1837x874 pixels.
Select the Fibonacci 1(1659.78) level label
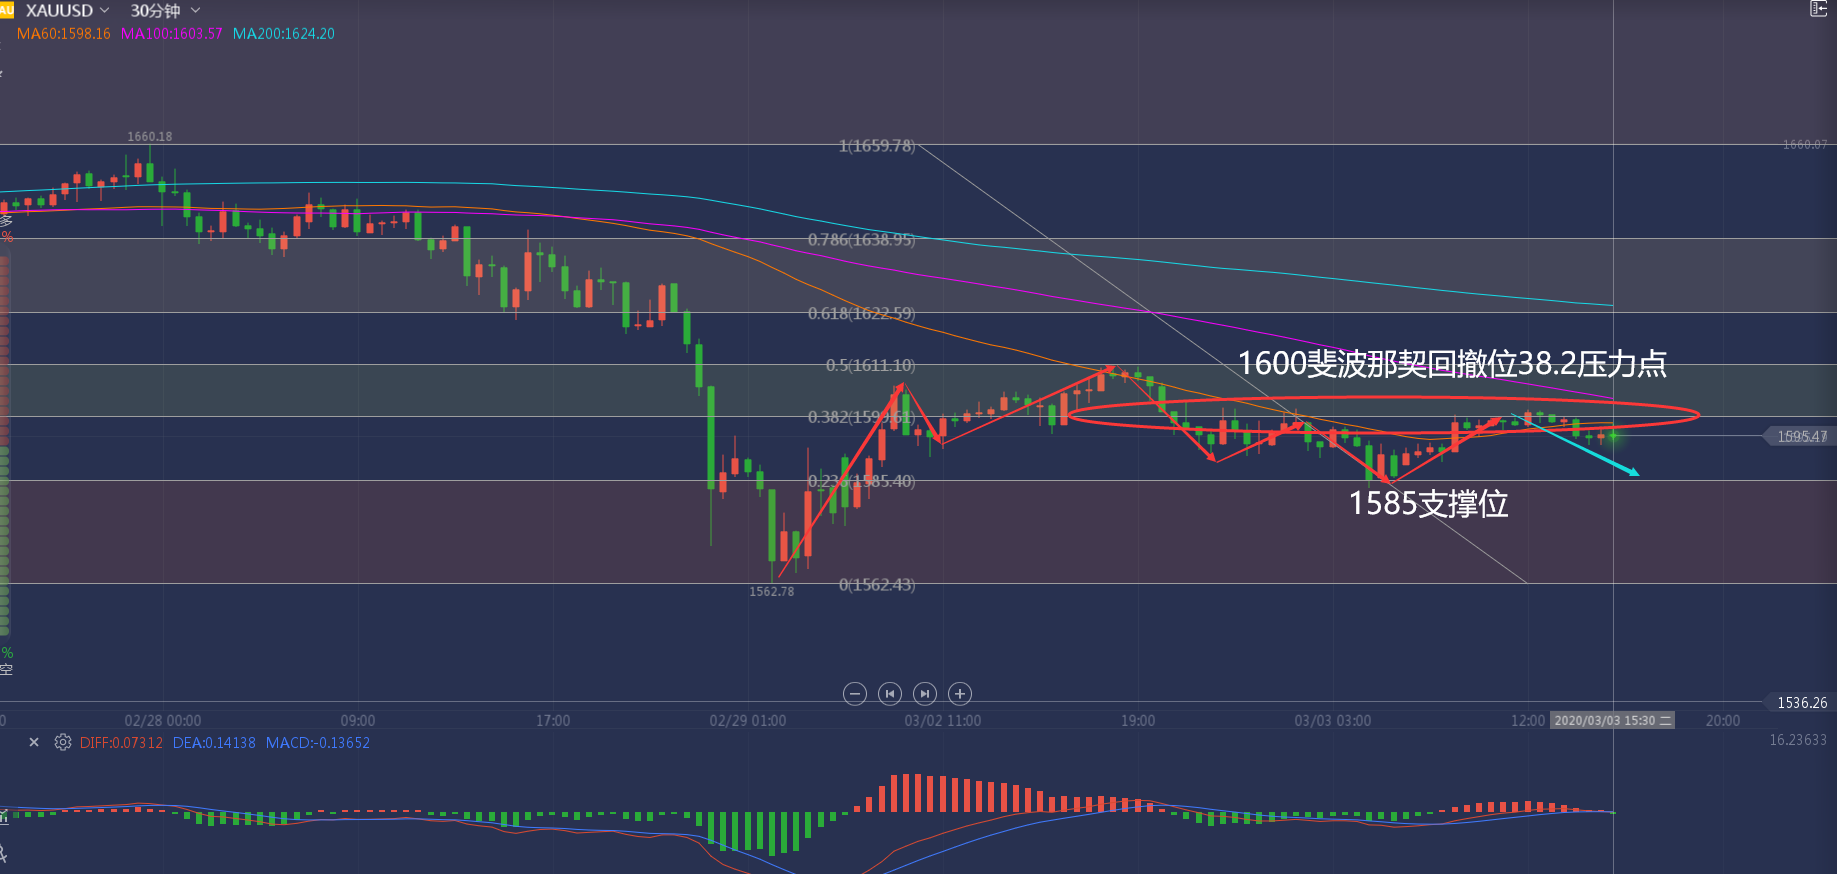(x=877, y=146)
